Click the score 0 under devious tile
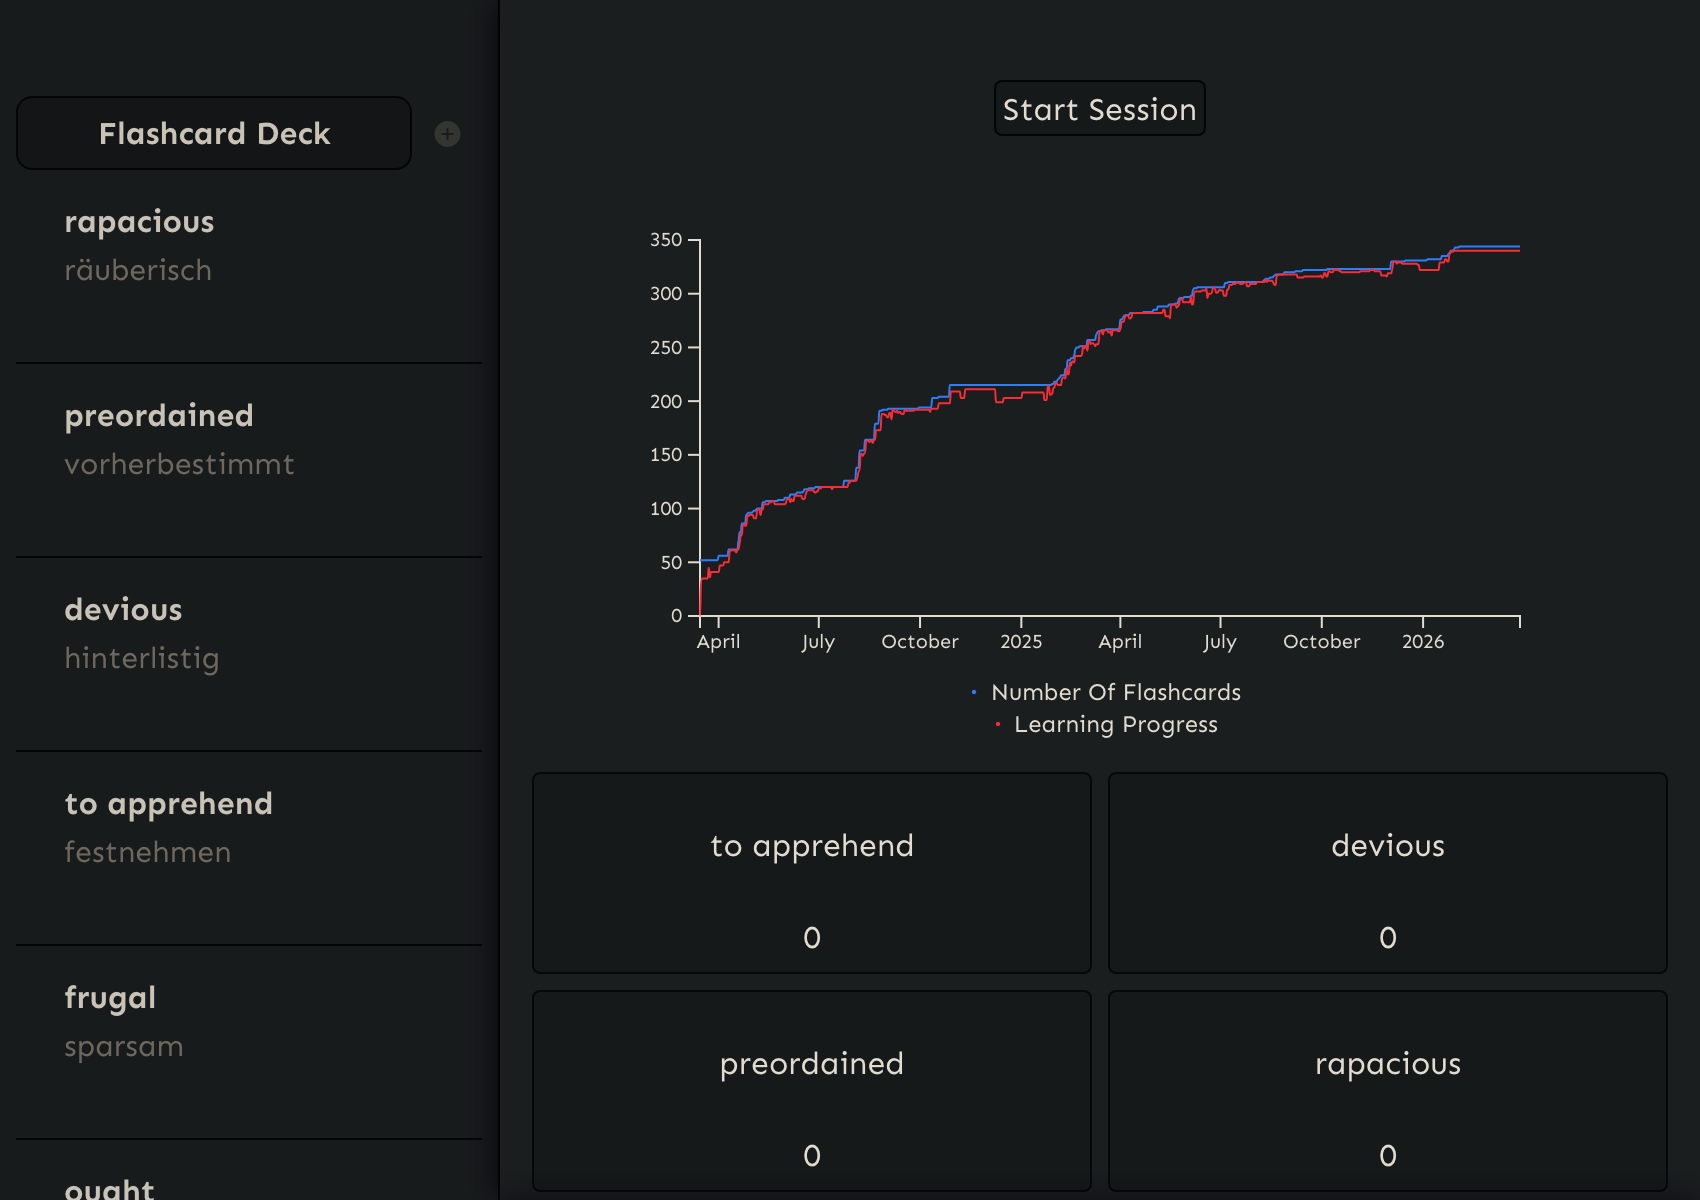This screenshot has height=1200, width=1700. (x=1388, y=937)
